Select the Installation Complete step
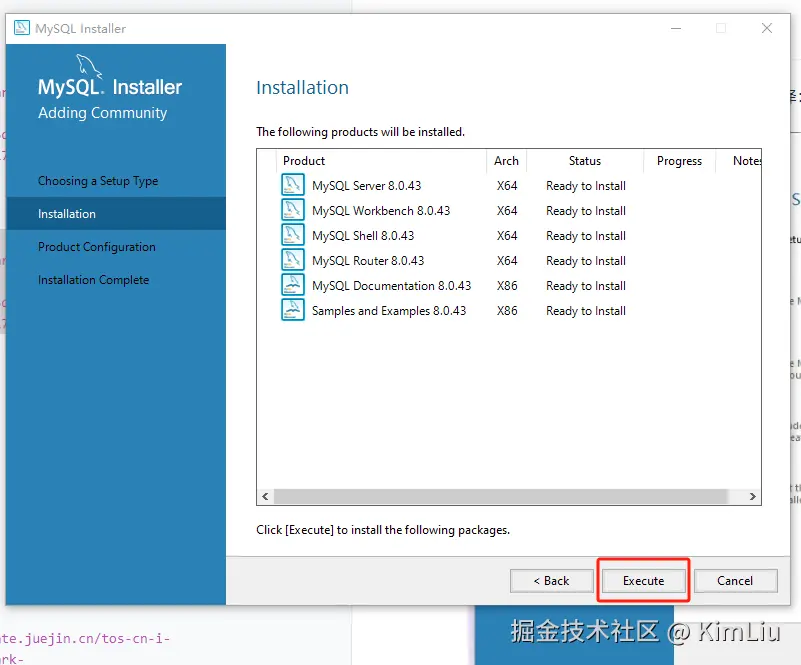801x665 pixels. [x=93, y=280]
